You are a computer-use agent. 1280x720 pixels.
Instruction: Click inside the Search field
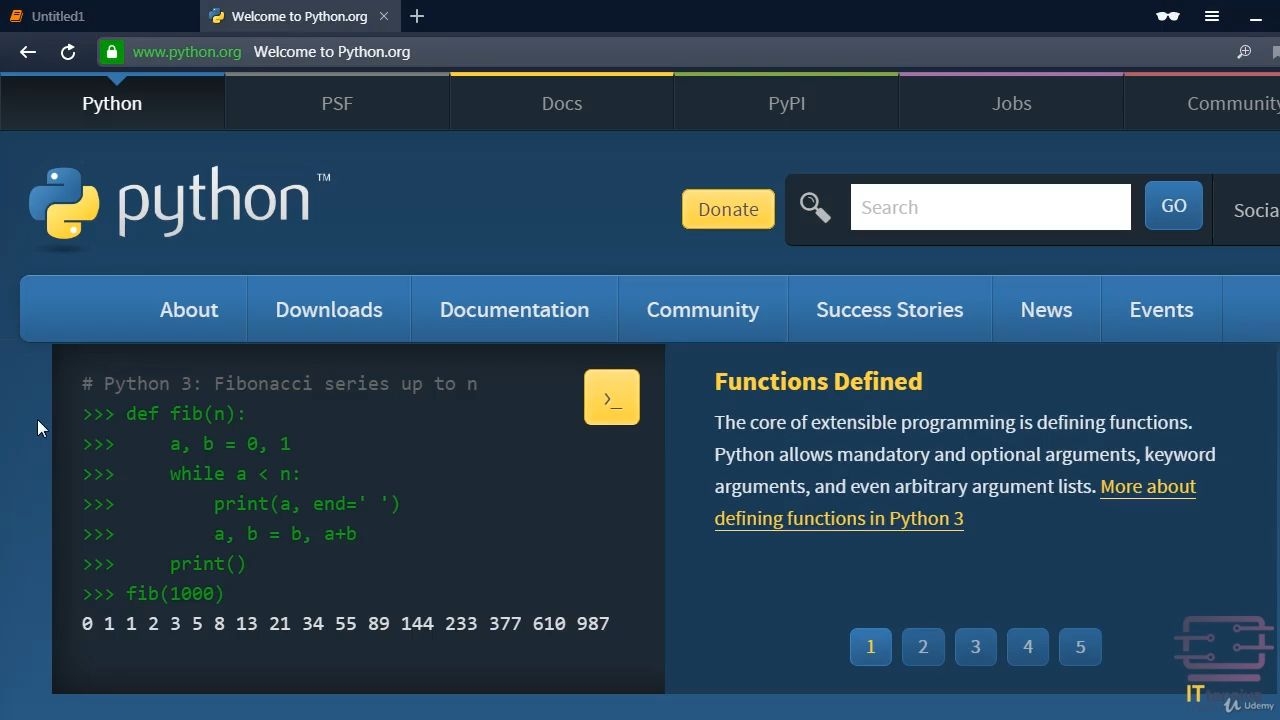[991, 207]
